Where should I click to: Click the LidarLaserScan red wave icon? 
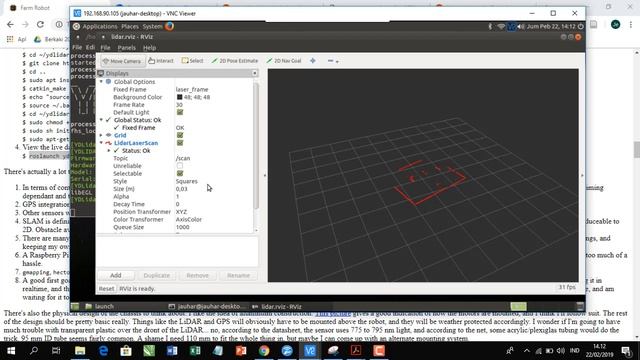(109, 143)
